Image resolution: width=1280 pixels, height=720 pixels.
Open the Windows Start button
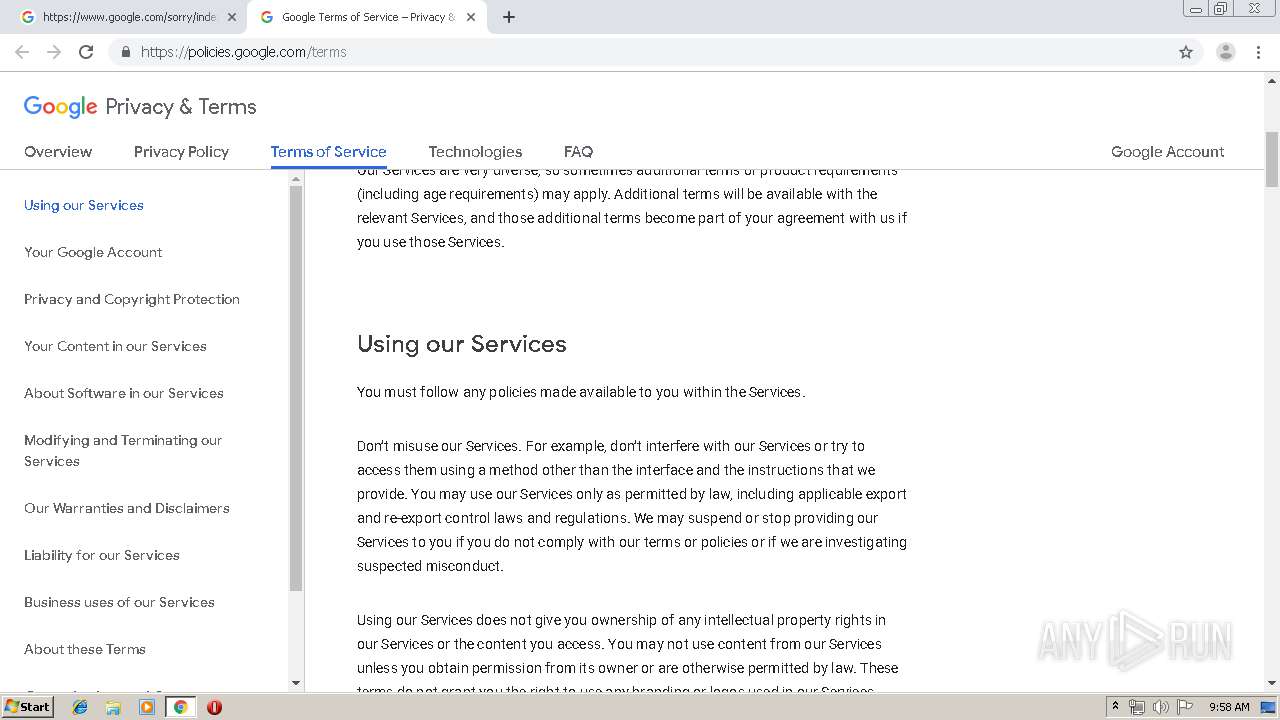(x=28, y=707)
